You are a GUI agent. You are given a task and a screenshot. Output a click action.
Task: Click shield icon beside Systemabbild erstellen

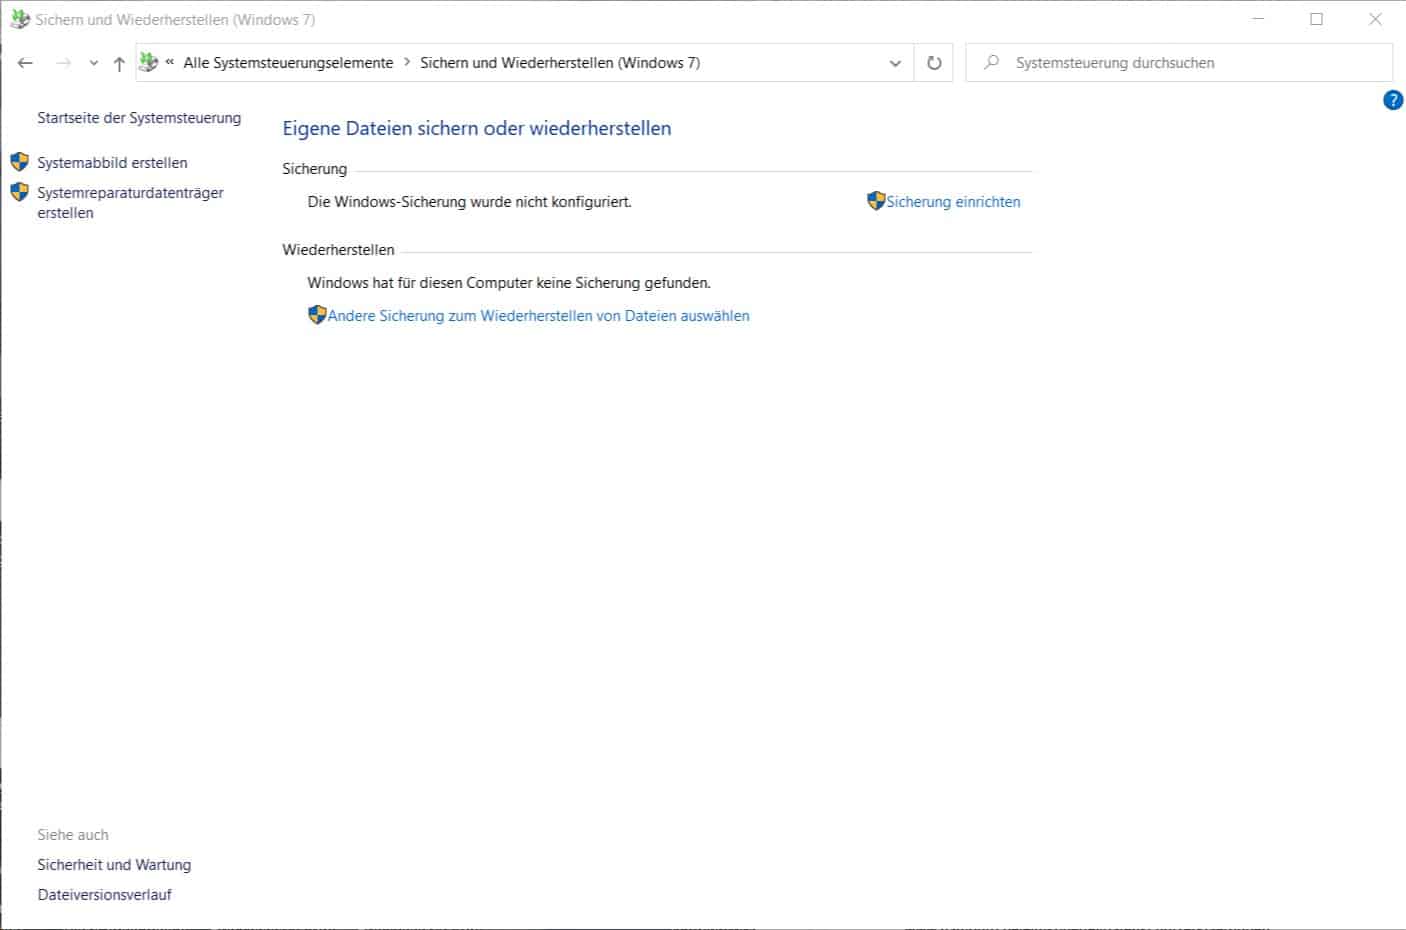click(19, 162)
